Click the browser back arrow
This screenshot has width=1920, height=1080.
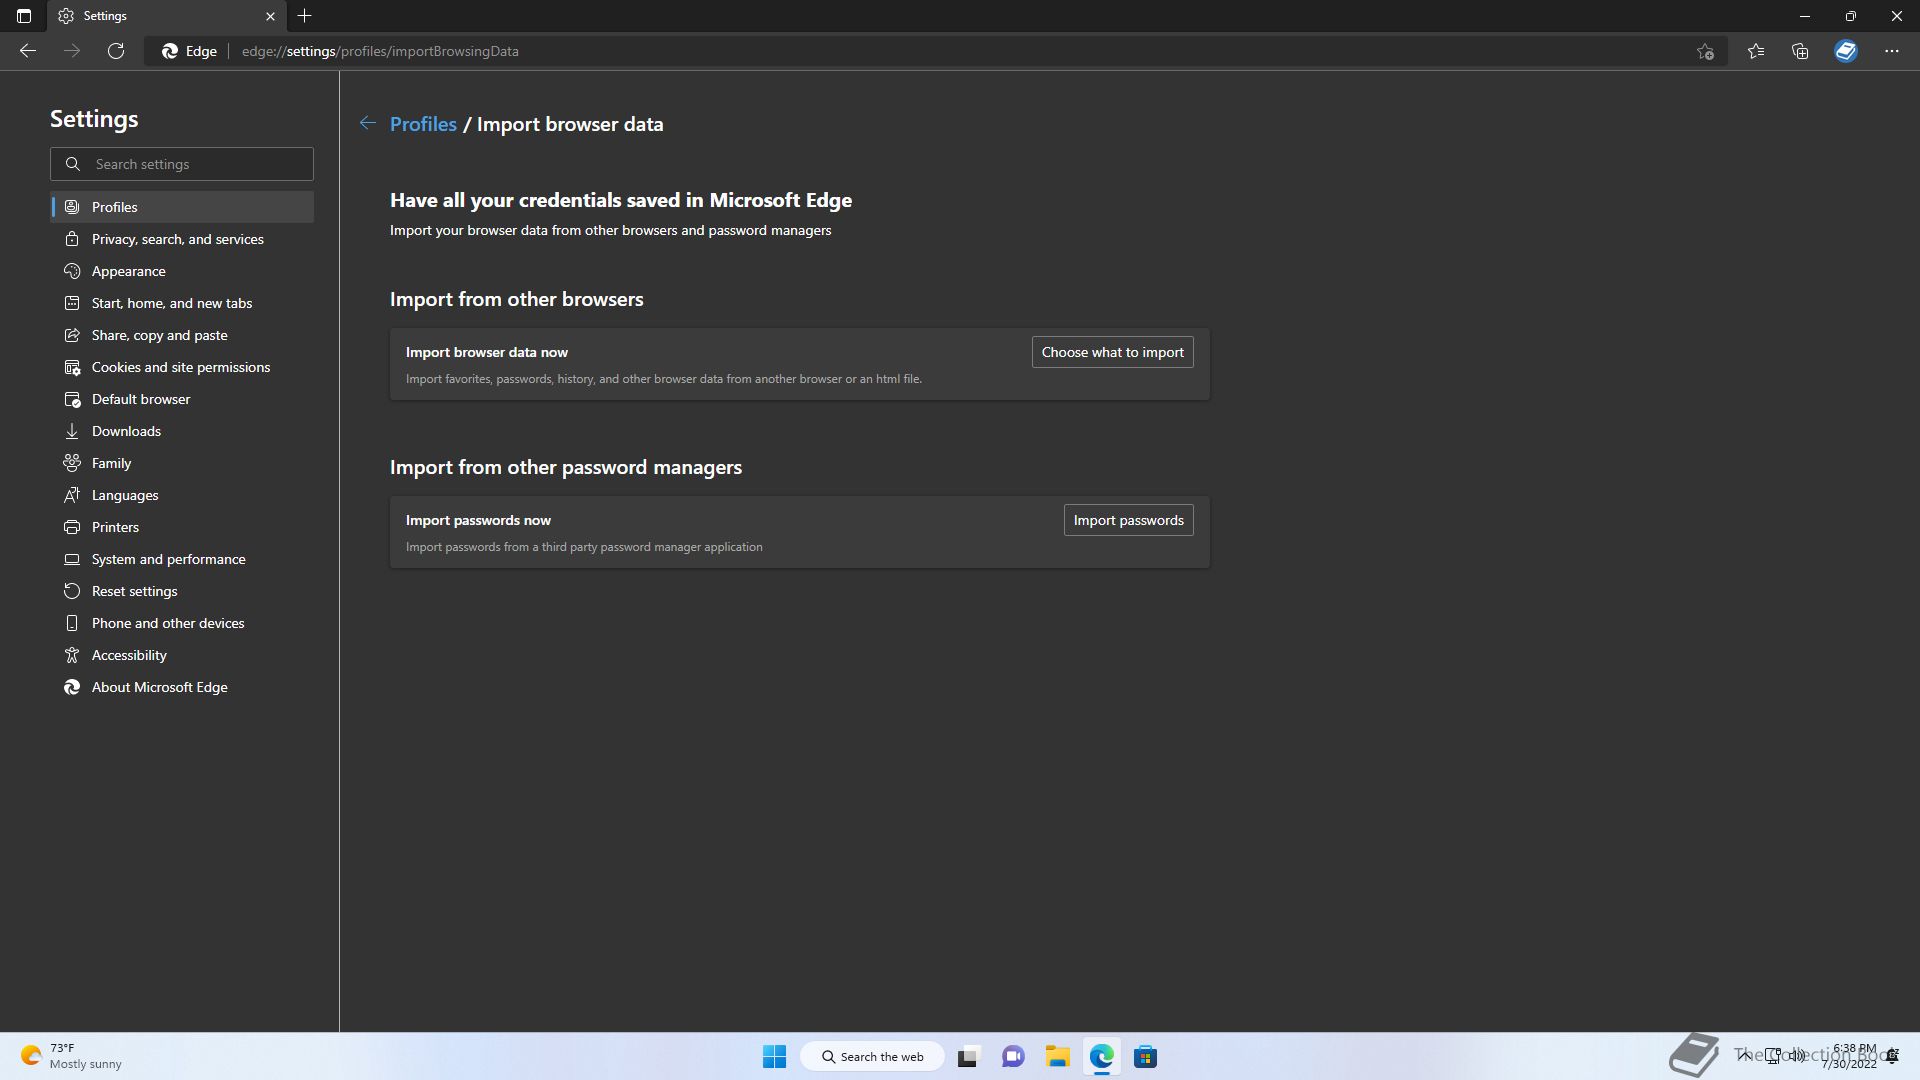[28, 51]
